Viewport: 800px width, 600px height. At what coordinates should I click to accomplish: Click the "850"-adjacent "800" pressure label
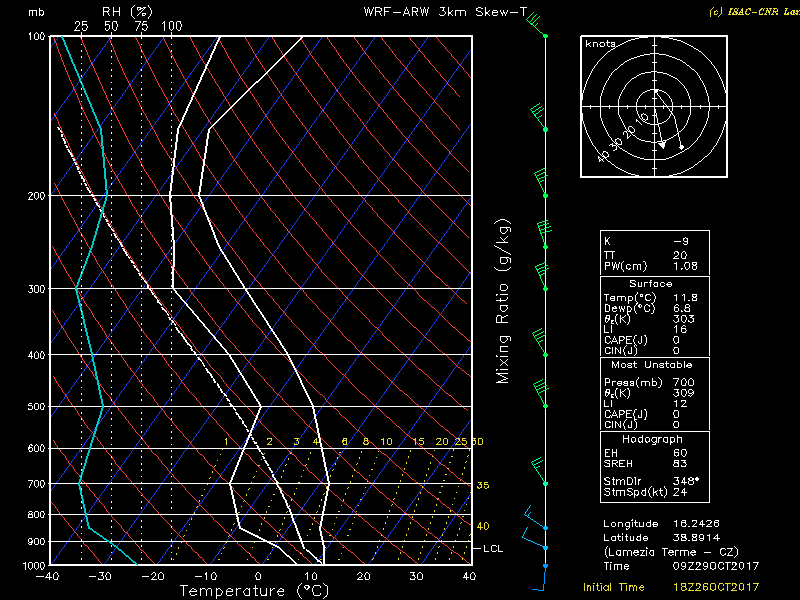36,514
